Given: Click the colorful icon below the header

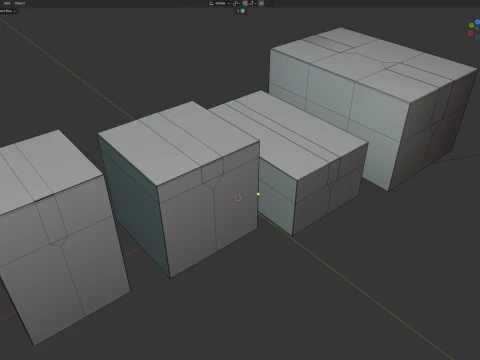Looking at the screenshot, I should pyautogui.click(x=243, y=11).
